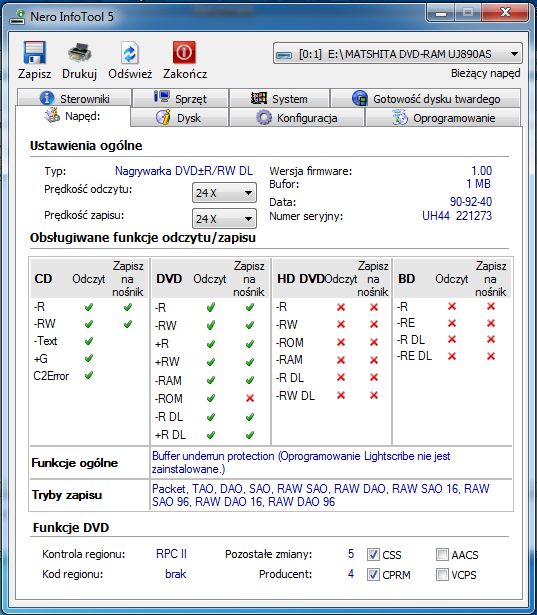The image size is (537, 615).
Task: Click the Sprzęt tab computer icon
Action: (162, 97)
